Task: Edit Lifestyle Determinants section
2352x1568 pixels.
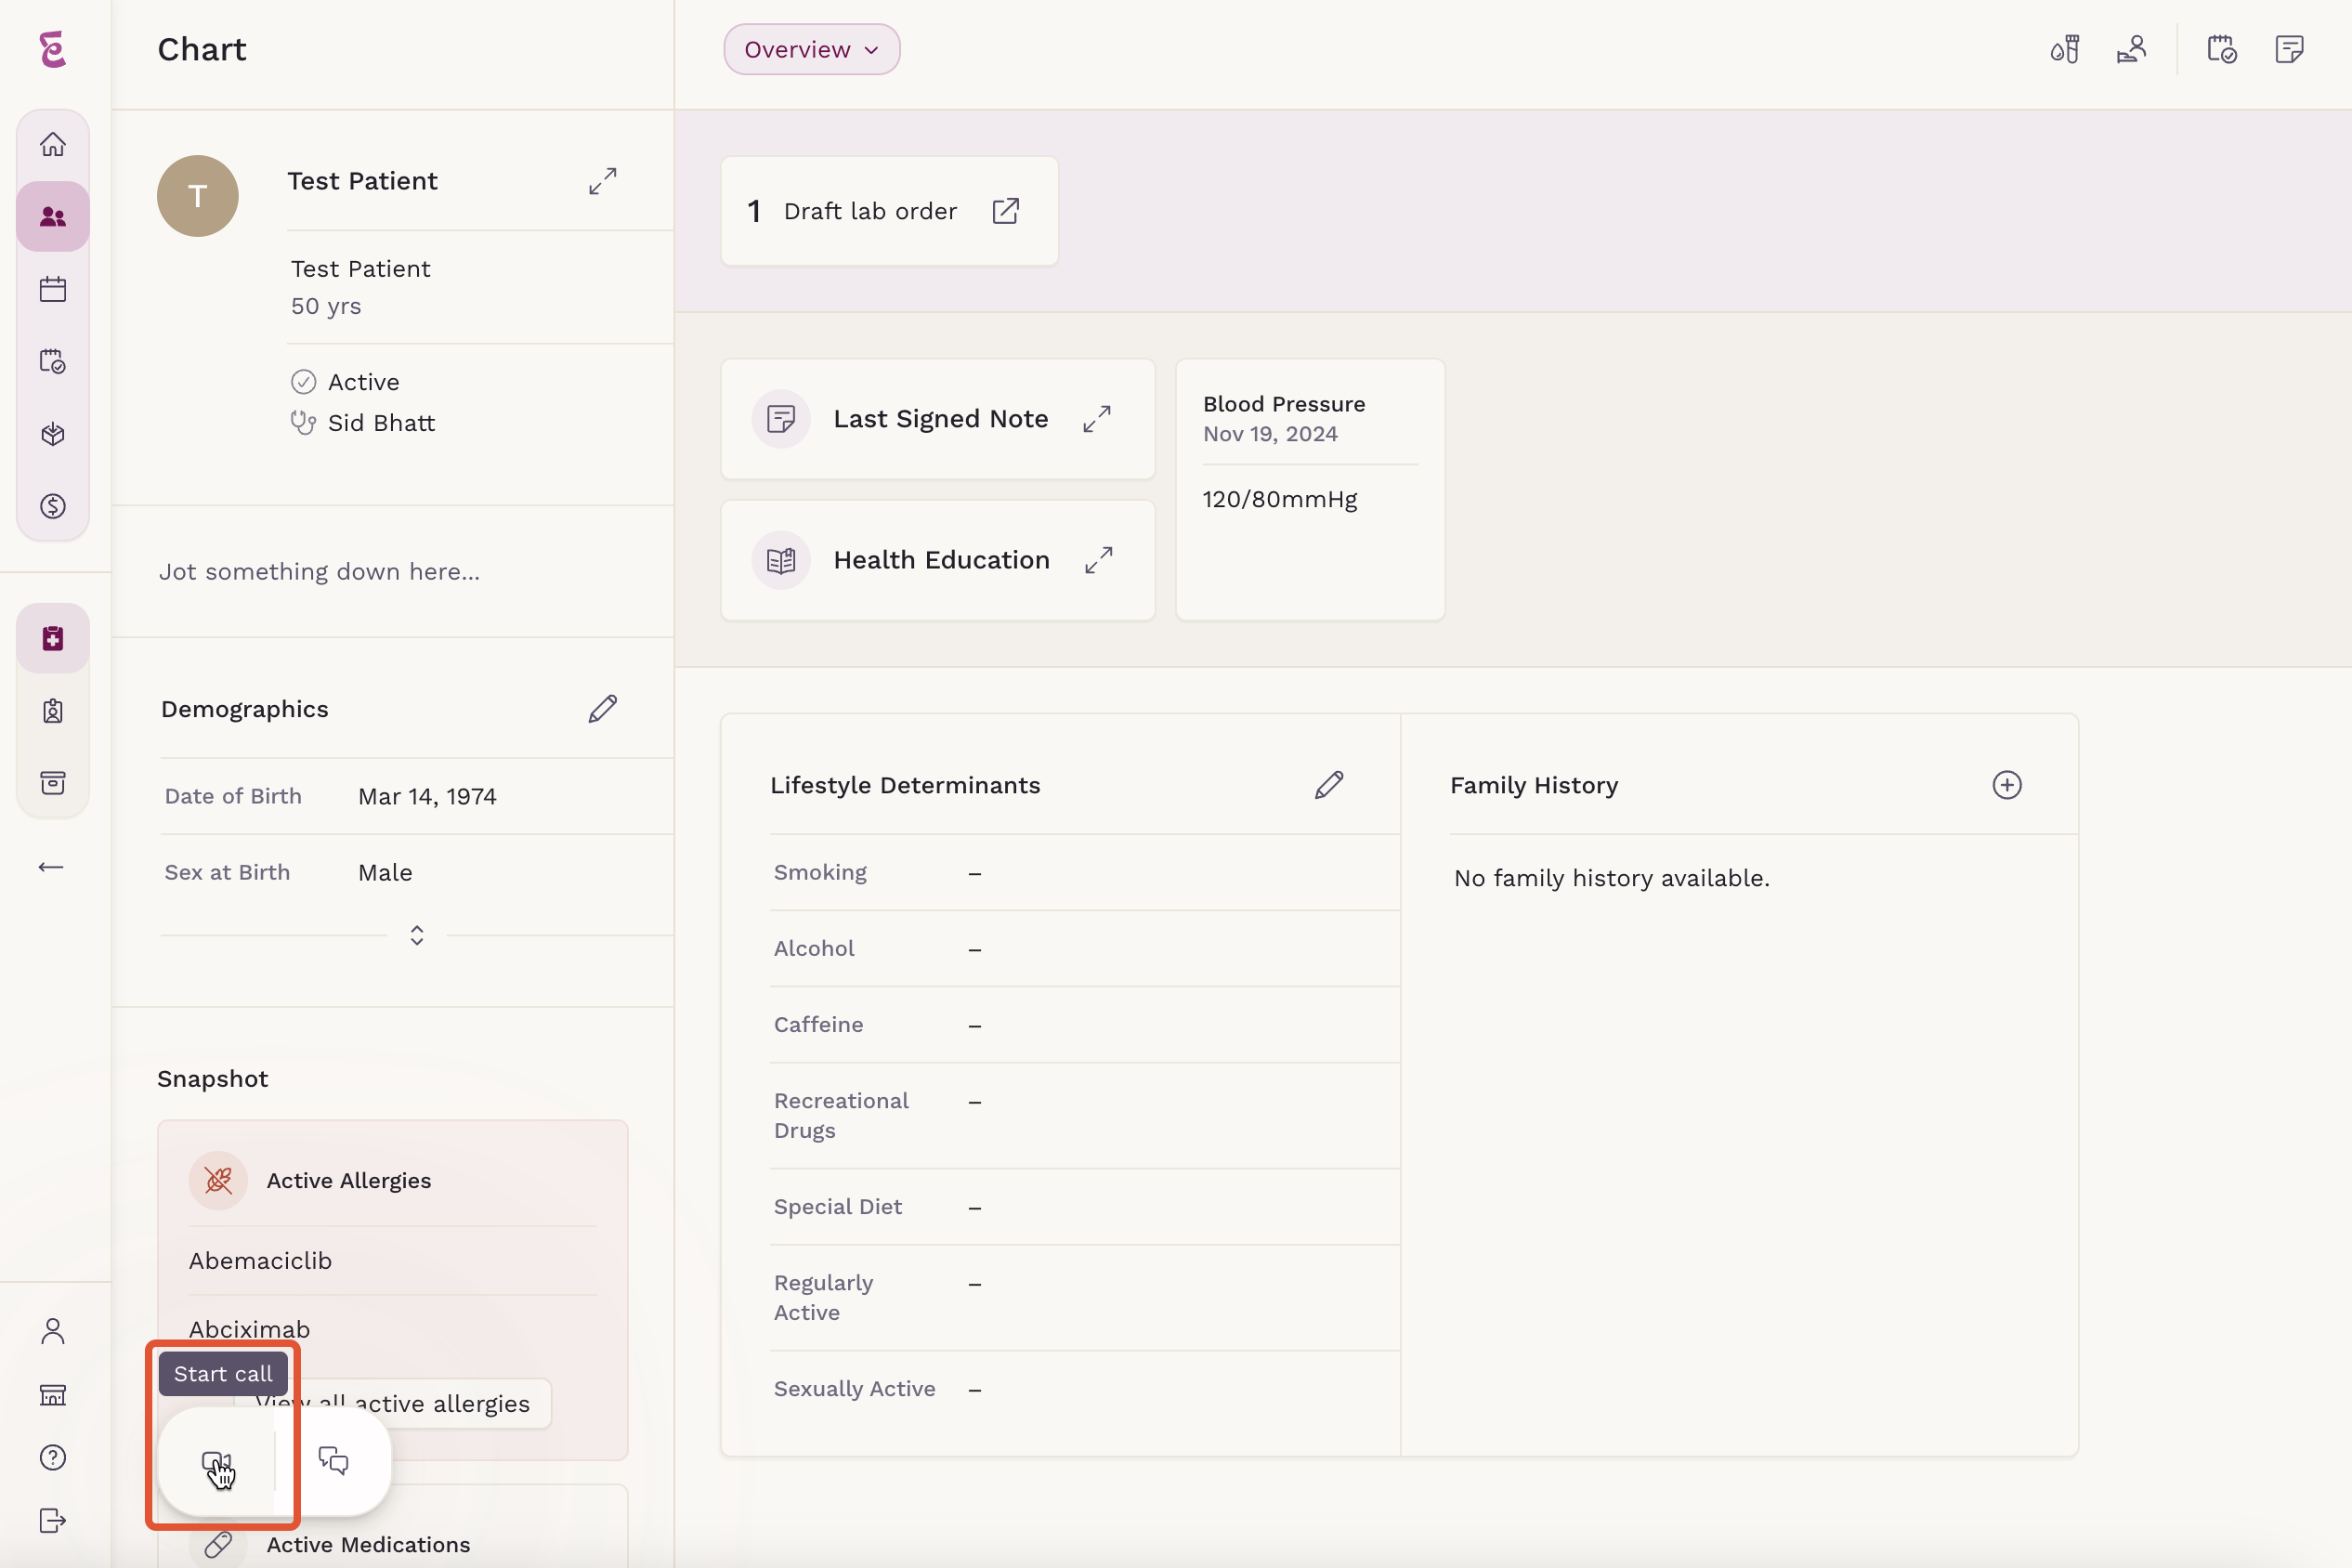Action: tap(1329, 785)
